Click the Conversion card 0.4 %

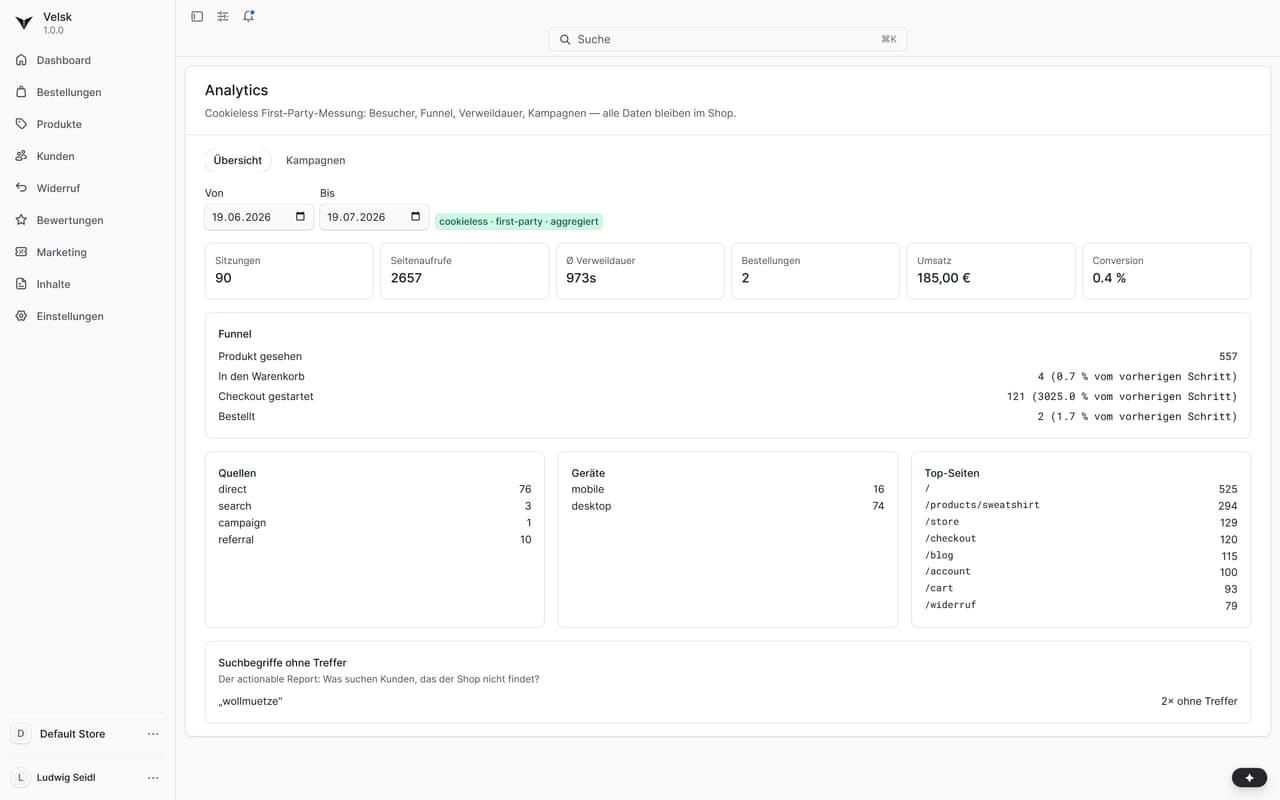[x=1167, y=270]
